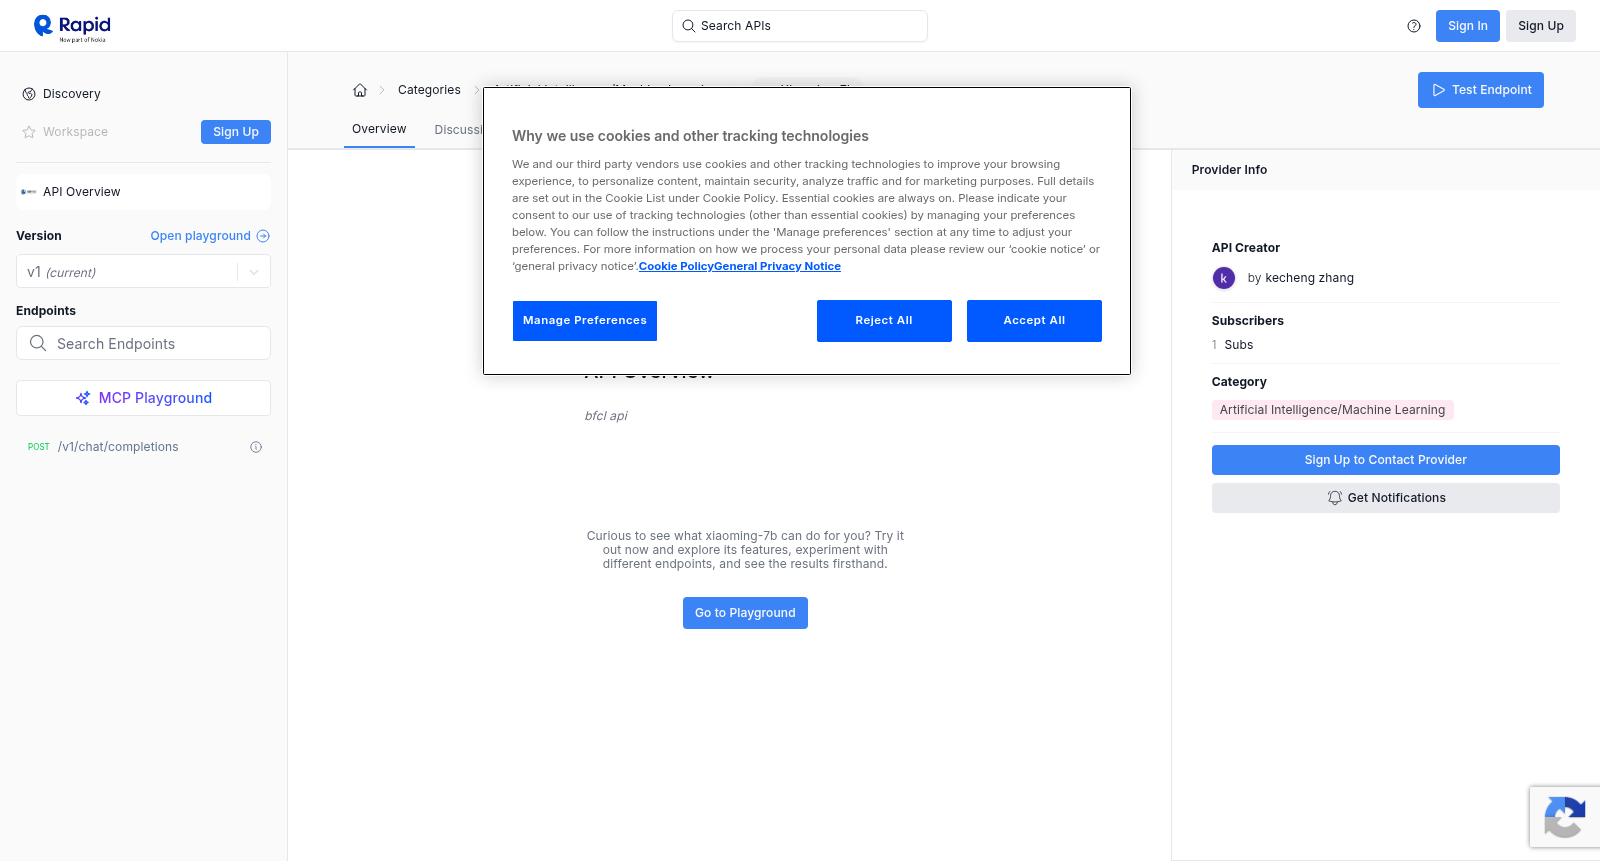1600x861 pixels.
Task: Select API Overview in the sidebar
Action: tap(143, 192)
